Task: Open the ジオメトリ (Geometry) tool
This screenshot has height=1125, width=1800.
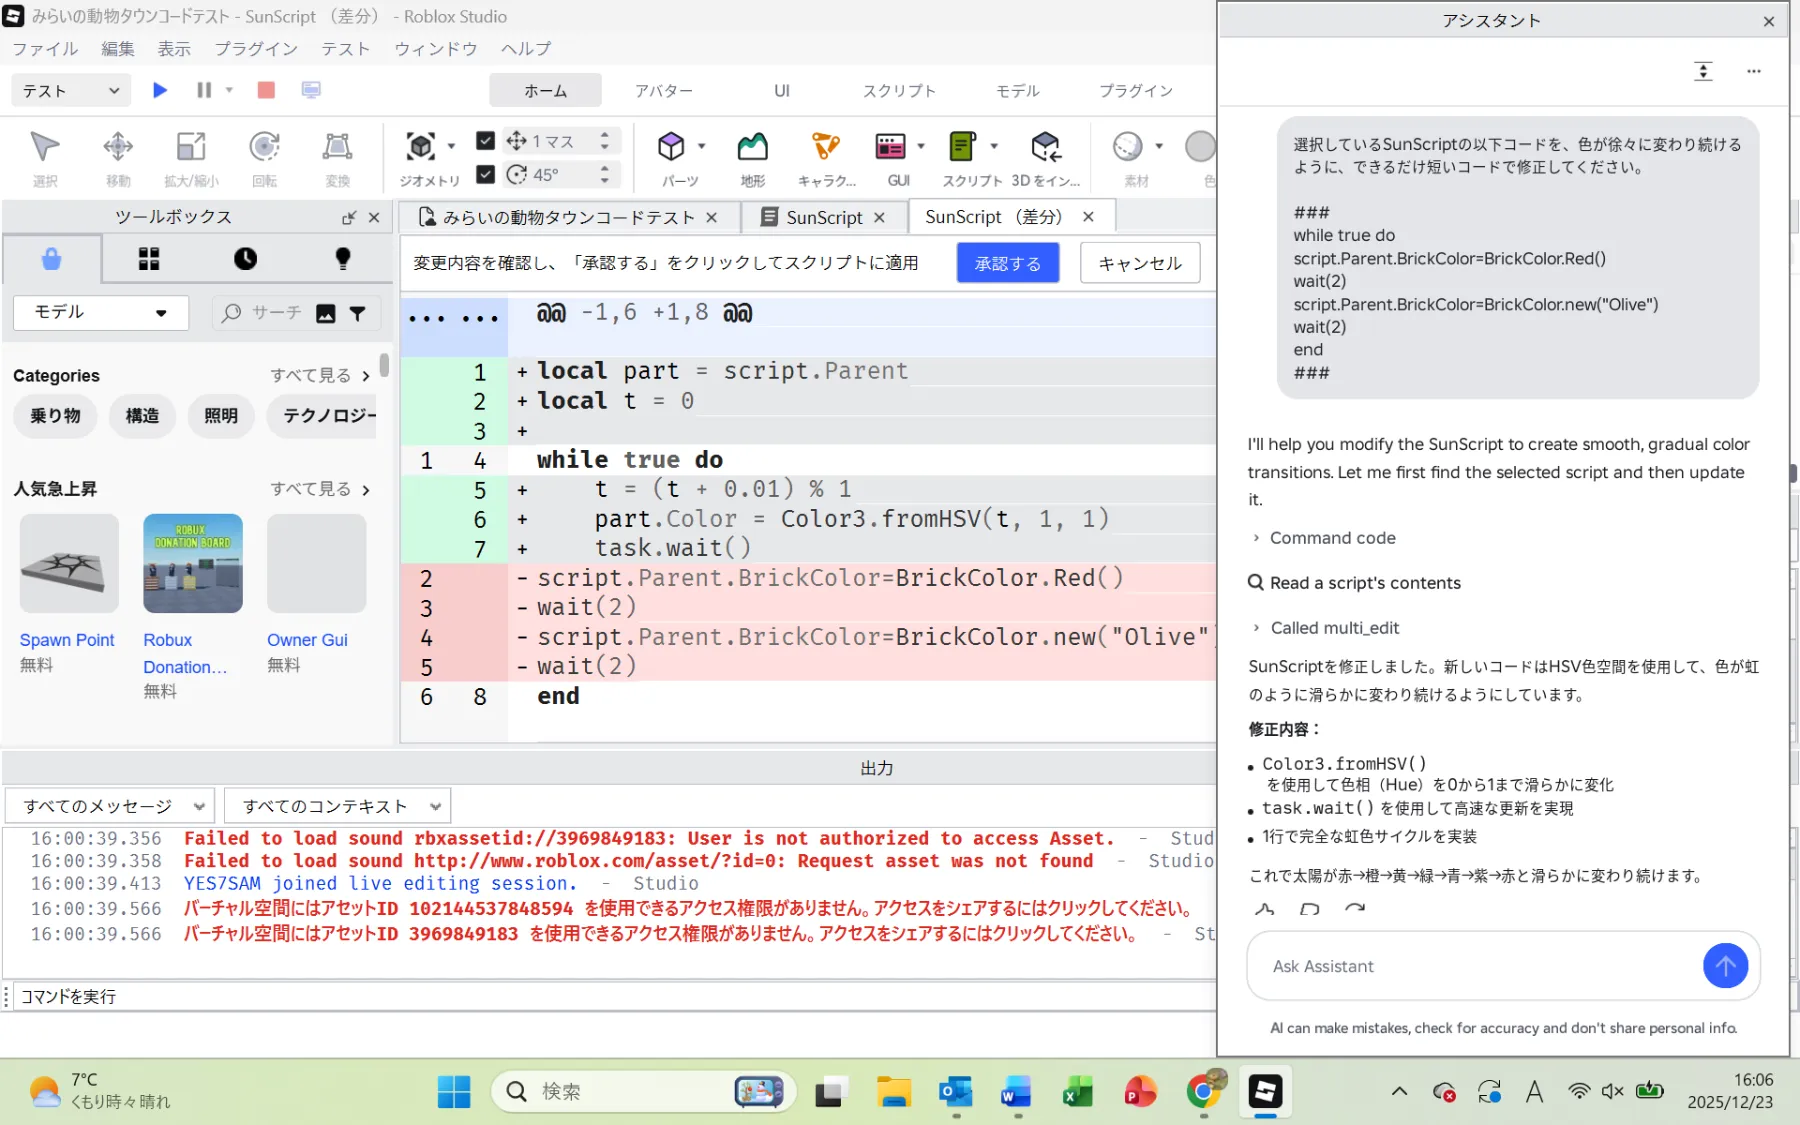Action: click(x=421, y=147)
